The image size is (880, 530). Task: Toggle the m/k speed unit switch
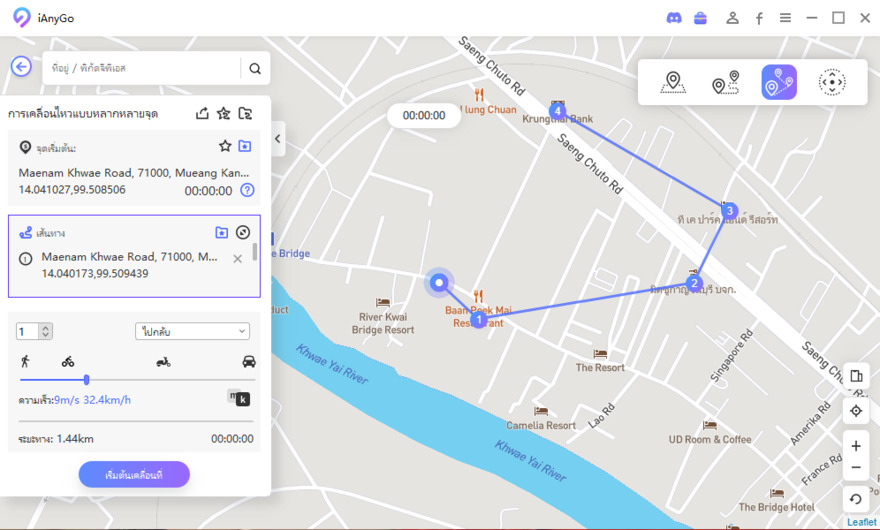tap(239, 398)
